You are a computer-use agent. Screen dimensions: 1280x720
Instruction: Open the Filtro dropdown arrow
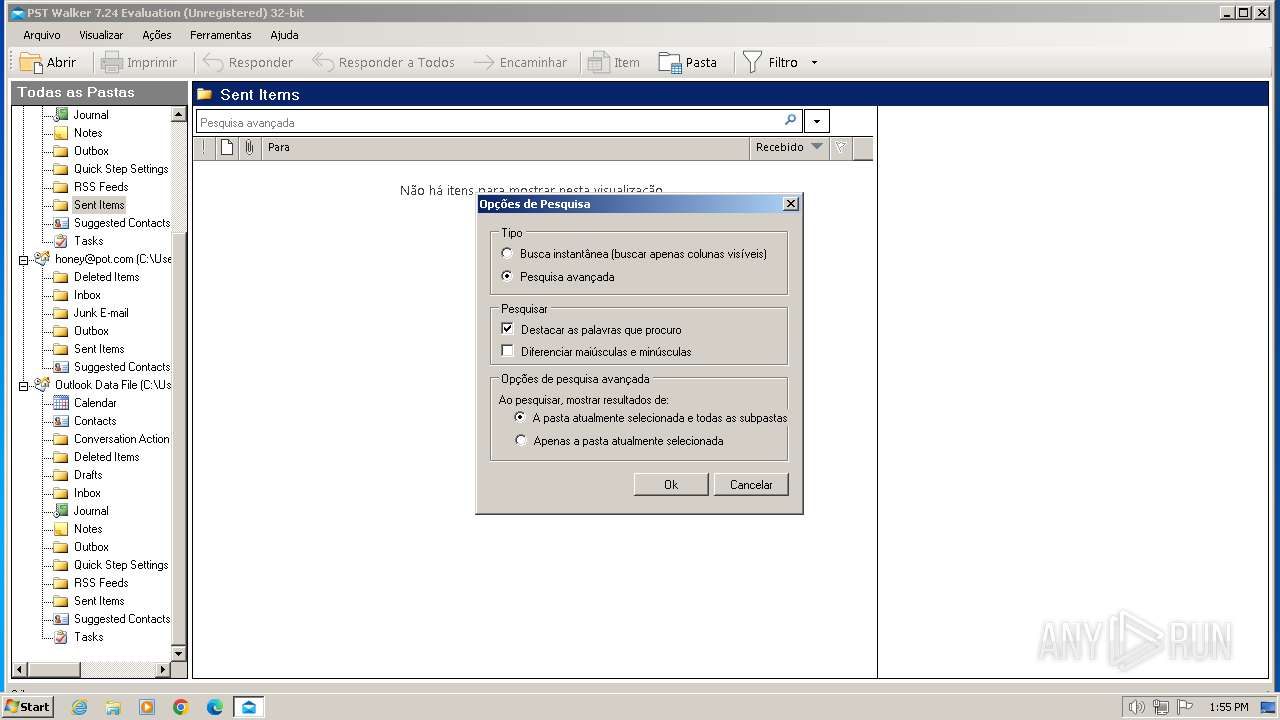pyautogui.click(x=814, y=62)
